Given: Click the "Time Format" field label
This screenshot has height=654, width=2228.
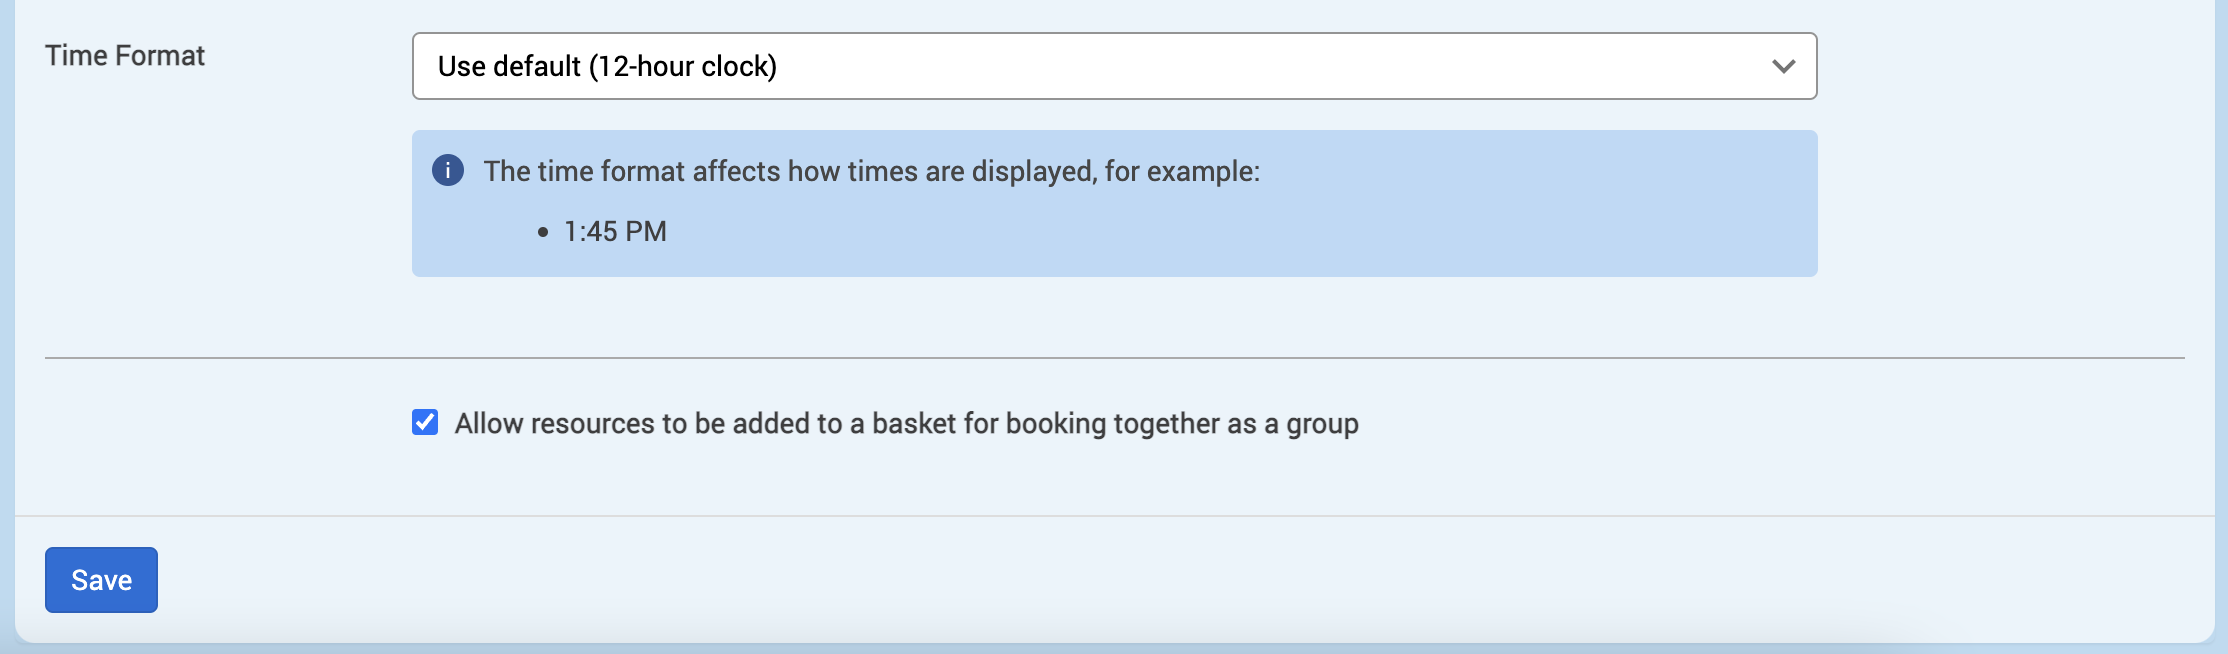Looking at the screenshot, I should (x=125, y=56).
